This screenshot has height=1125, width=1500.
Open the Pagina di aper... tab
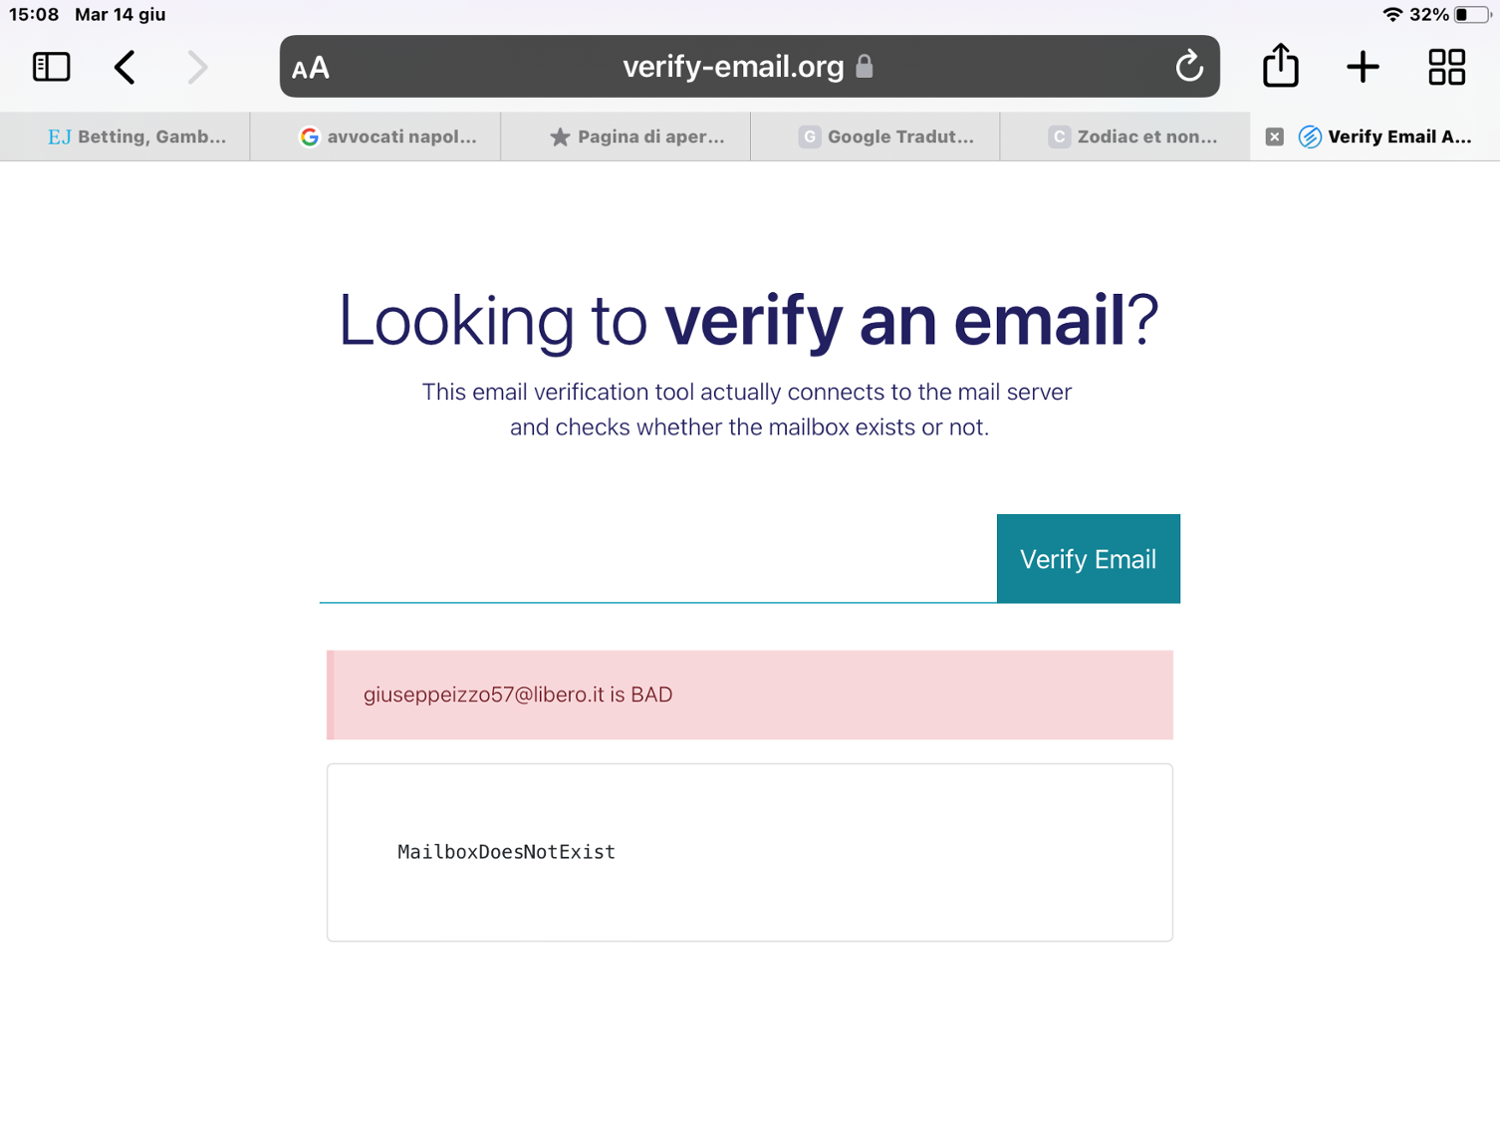(x=637, y=137)
